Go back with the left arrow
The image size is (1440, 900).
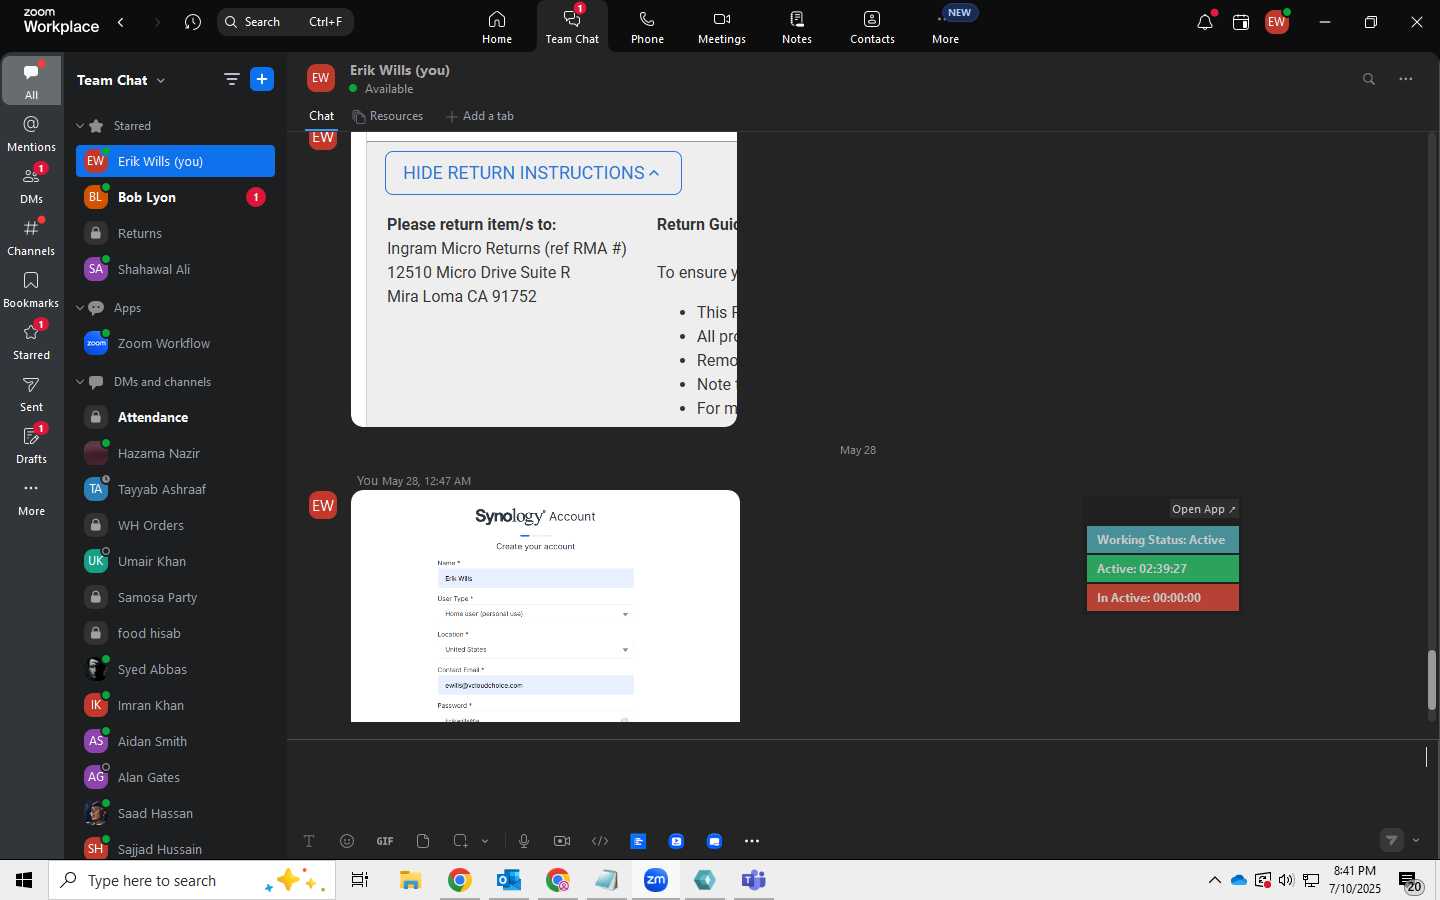click(x=121, y=22)
